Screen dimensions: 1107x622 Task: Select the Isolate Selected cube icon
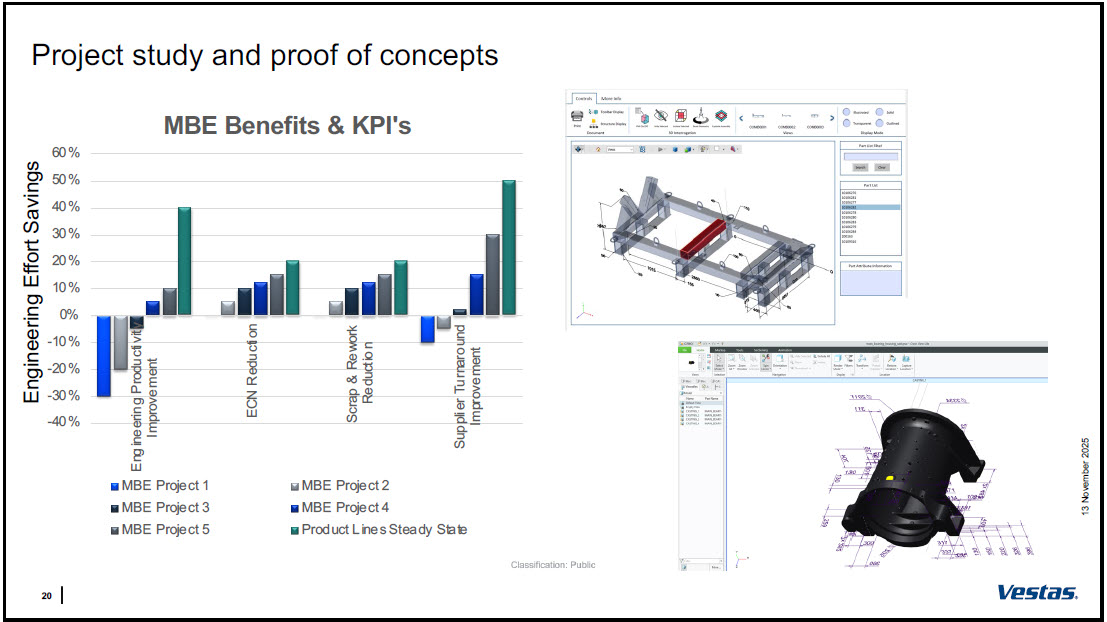(x=681, y=116)
